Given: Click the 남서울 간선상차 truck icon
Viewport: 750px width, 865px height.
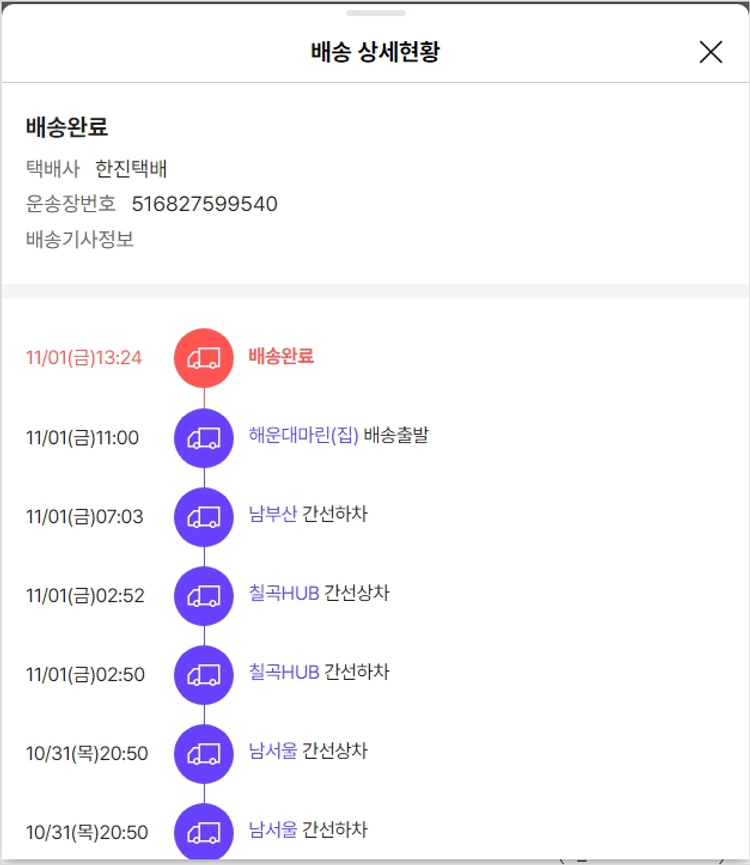Looking at the screenshot, I should tap(204, 753).
